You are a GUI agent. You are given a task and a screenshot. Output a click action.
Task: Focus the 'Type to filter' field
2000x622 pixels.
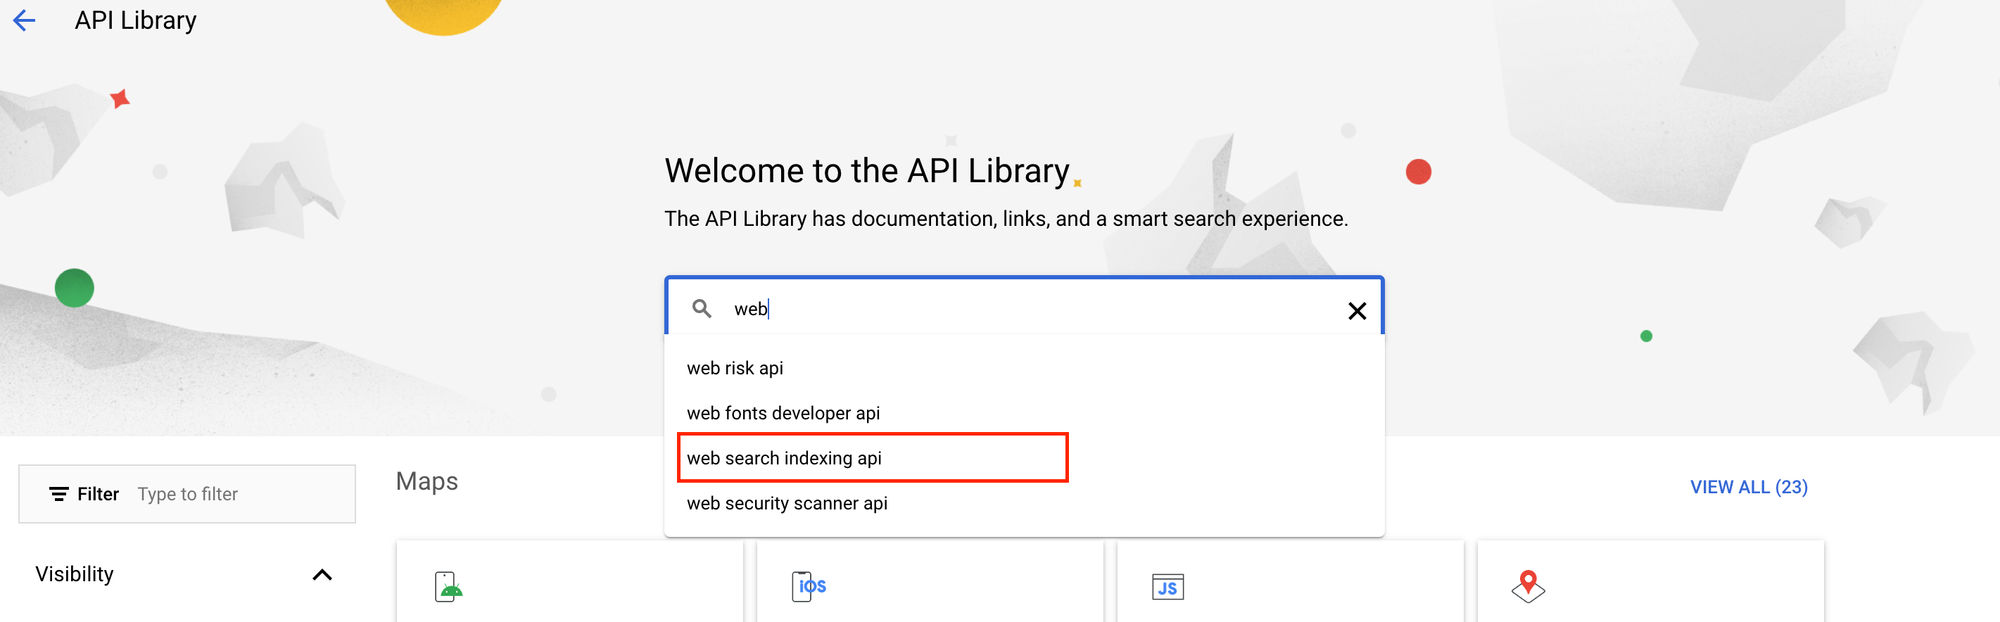click(240, 494)
